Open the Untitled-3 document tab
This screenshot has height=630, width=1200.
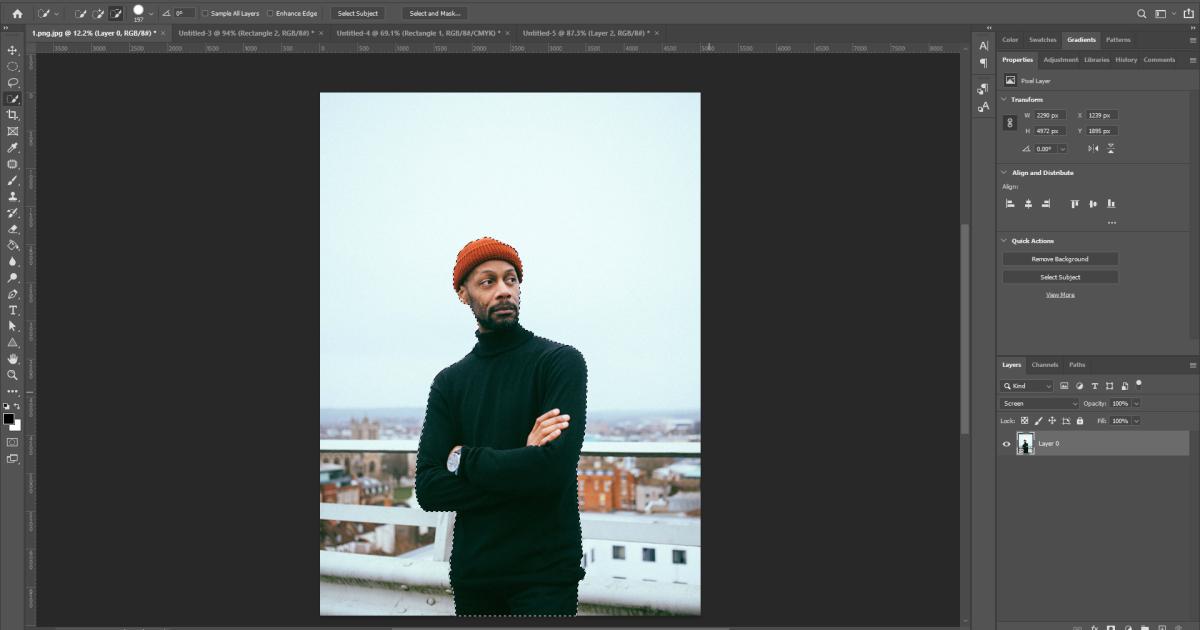click(245, 33)
